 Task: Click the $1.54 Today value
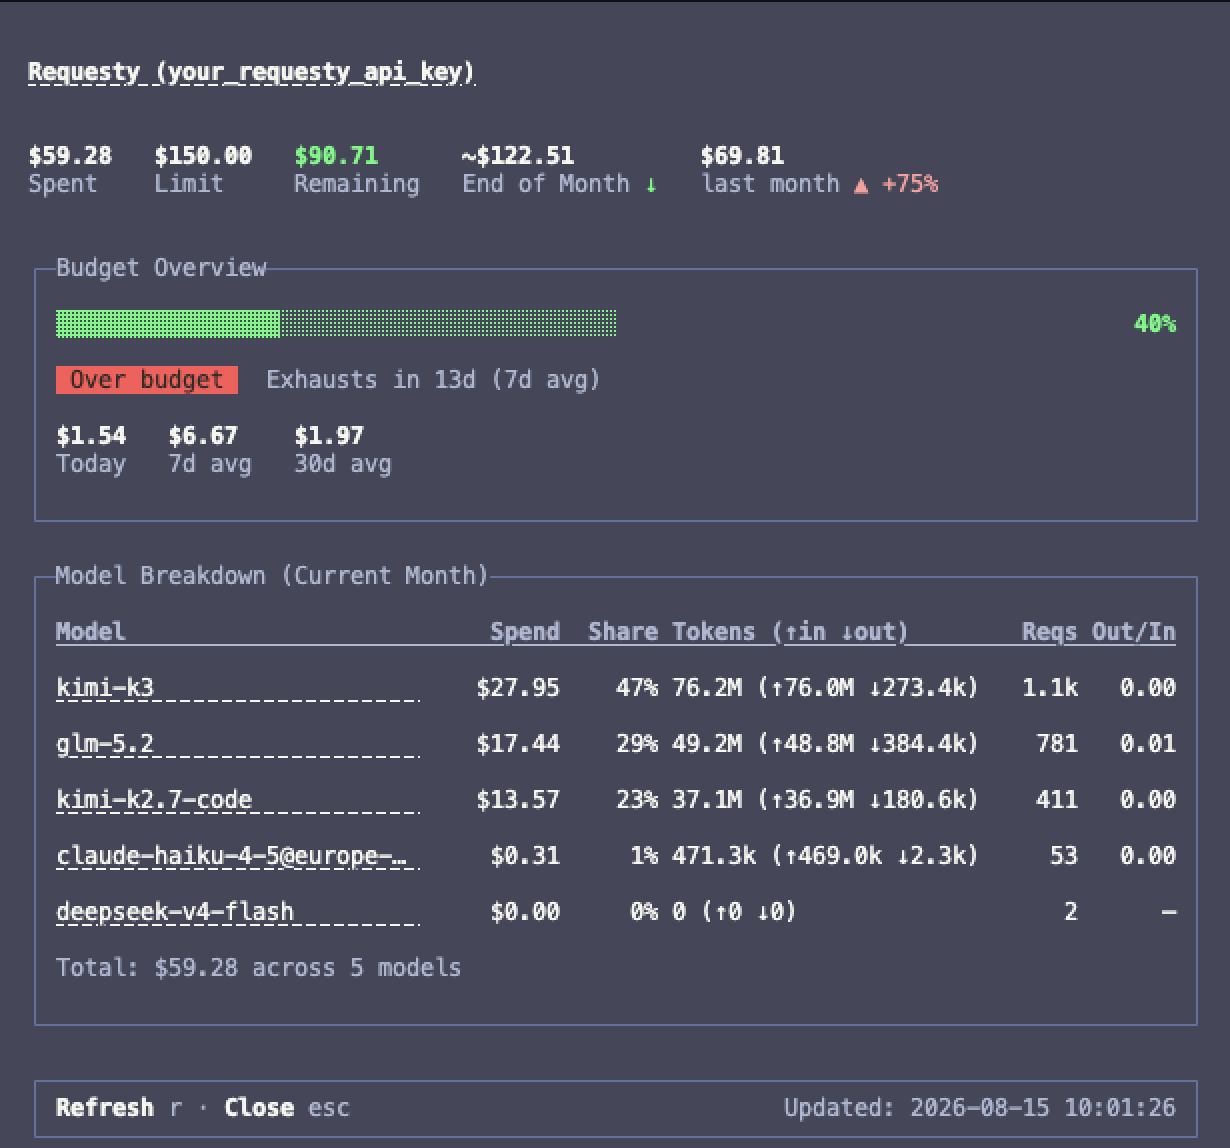tap(91, 435)
